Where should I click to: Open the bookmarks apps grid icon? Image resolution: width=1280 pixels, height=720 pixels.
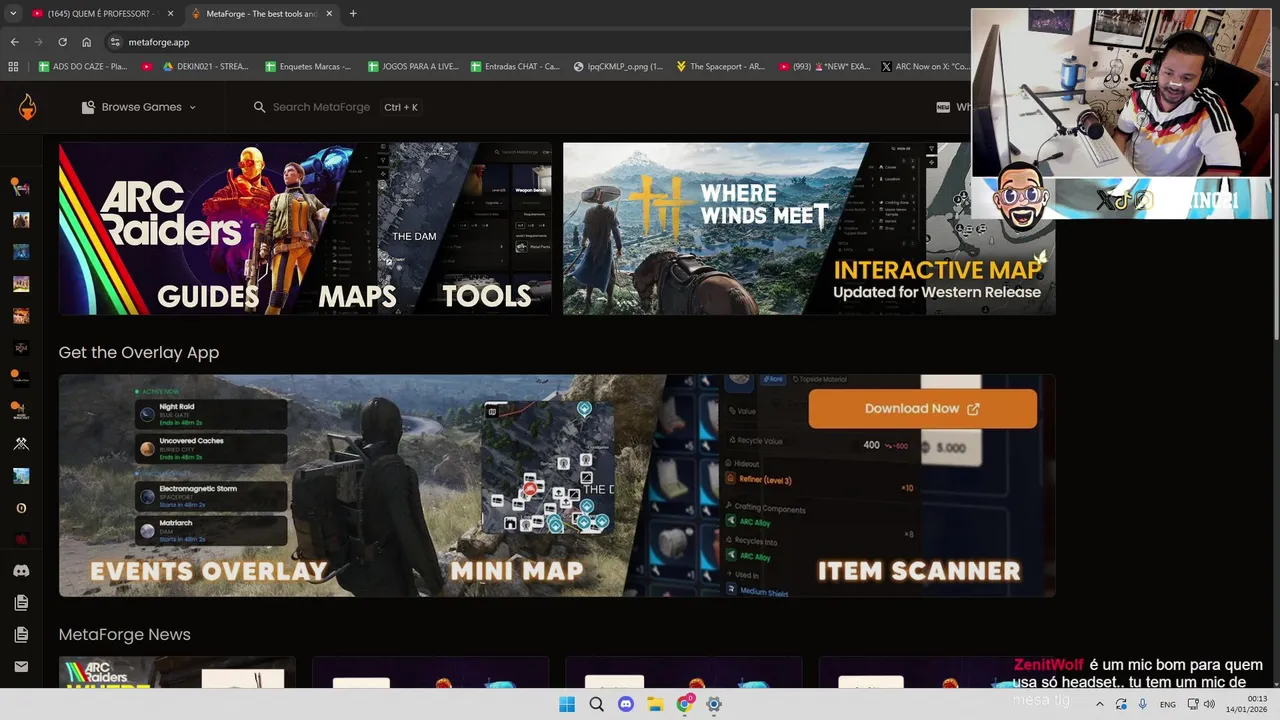click(x=13, y=67)
